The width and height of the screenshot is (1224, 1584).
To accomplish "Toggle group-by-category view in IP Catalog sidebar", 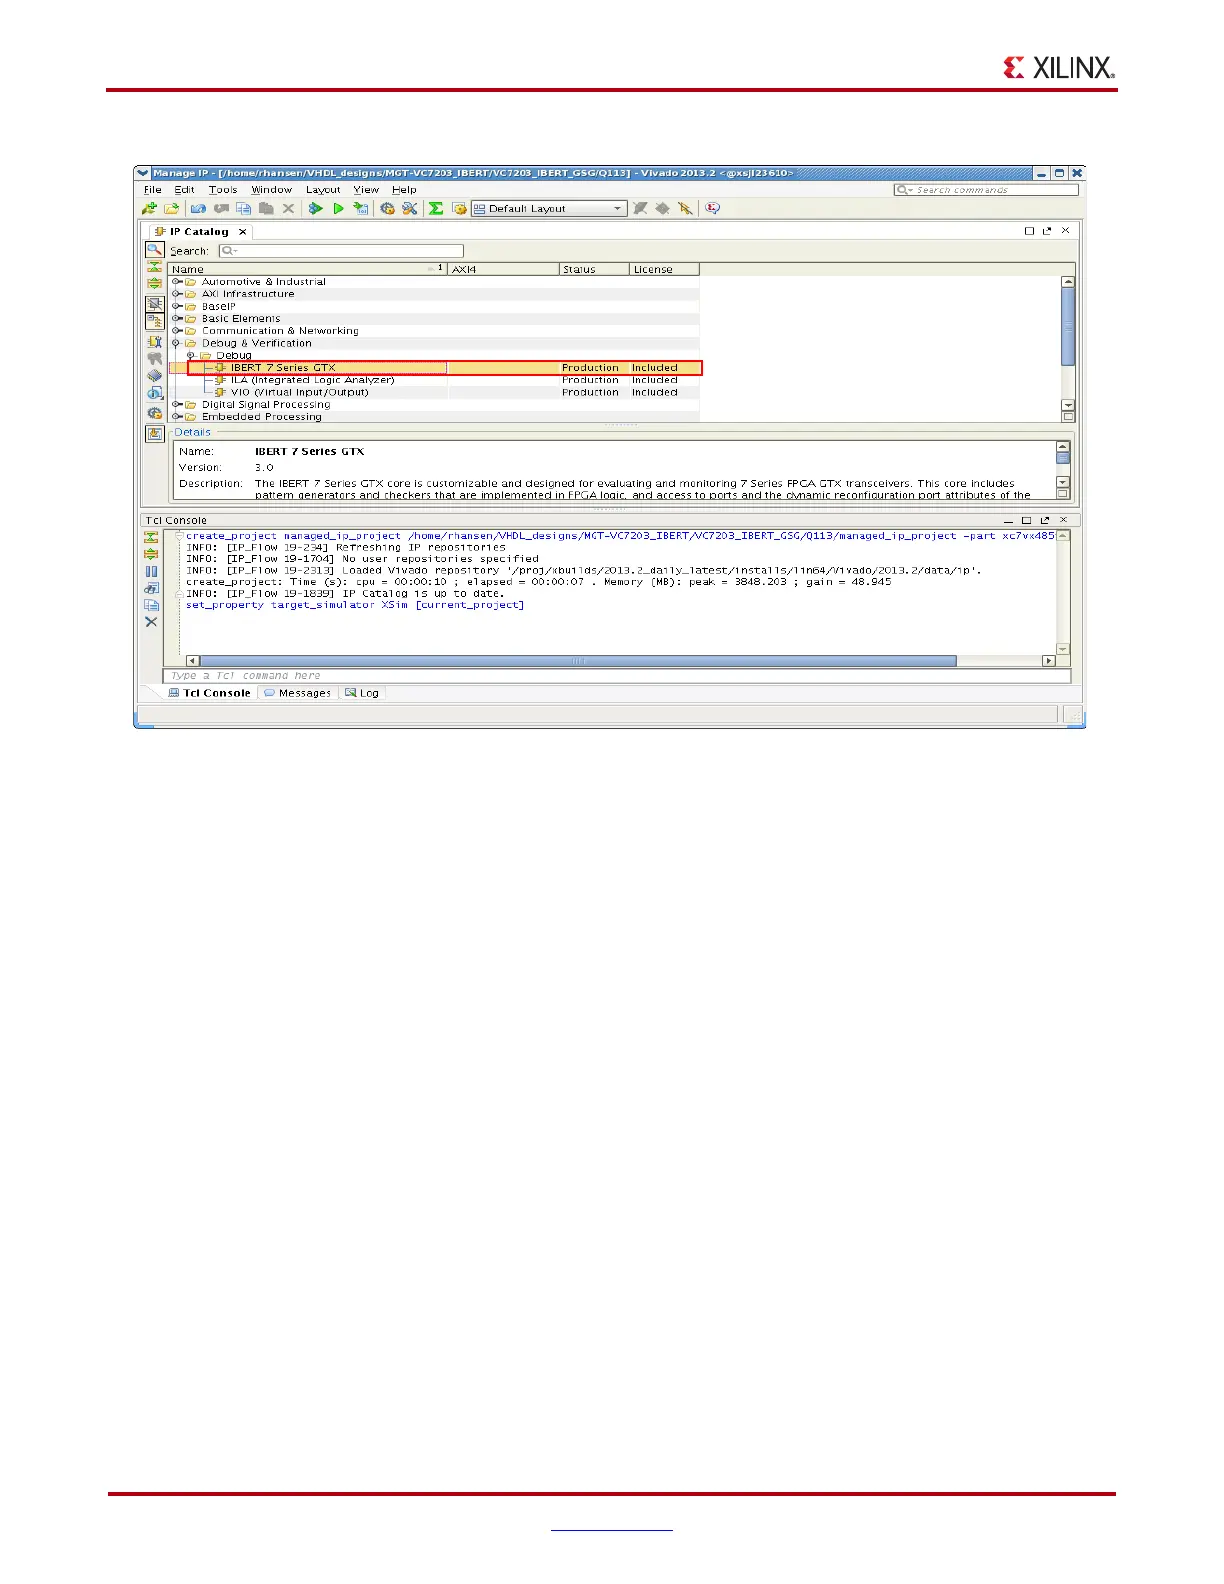I will pyautogui.click(x=154, y=322).
